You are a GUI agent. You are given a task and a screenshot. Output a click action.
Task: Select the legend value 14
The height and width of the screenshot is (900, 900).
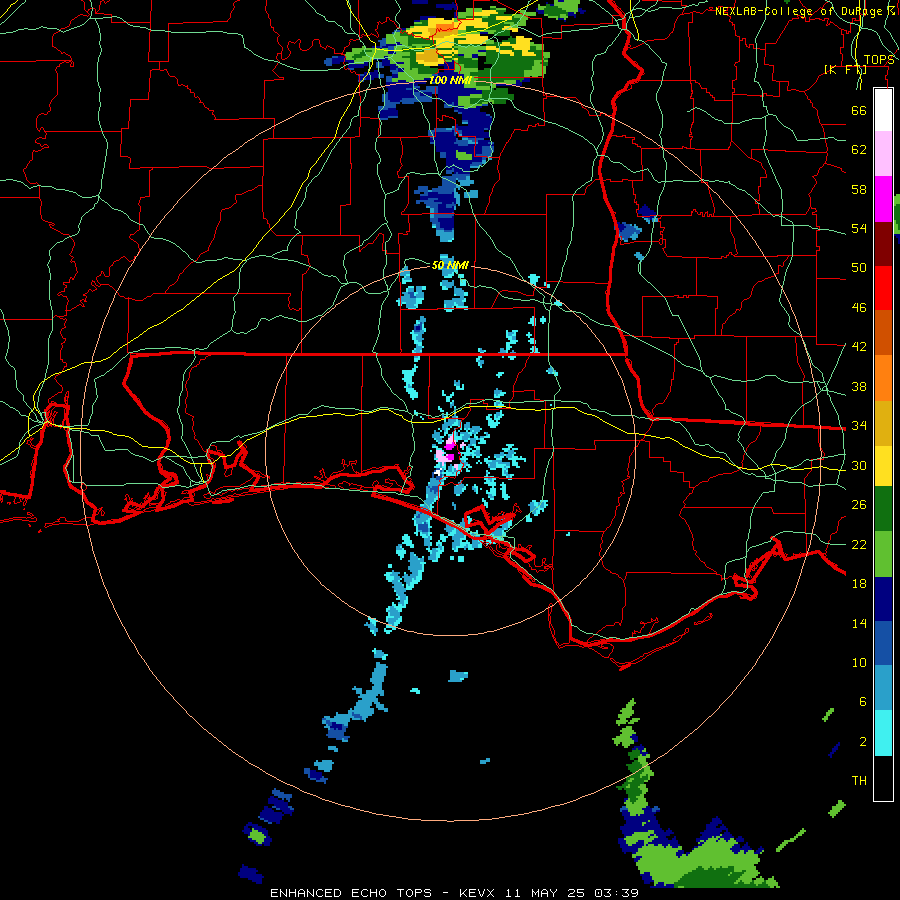(859, 624)
